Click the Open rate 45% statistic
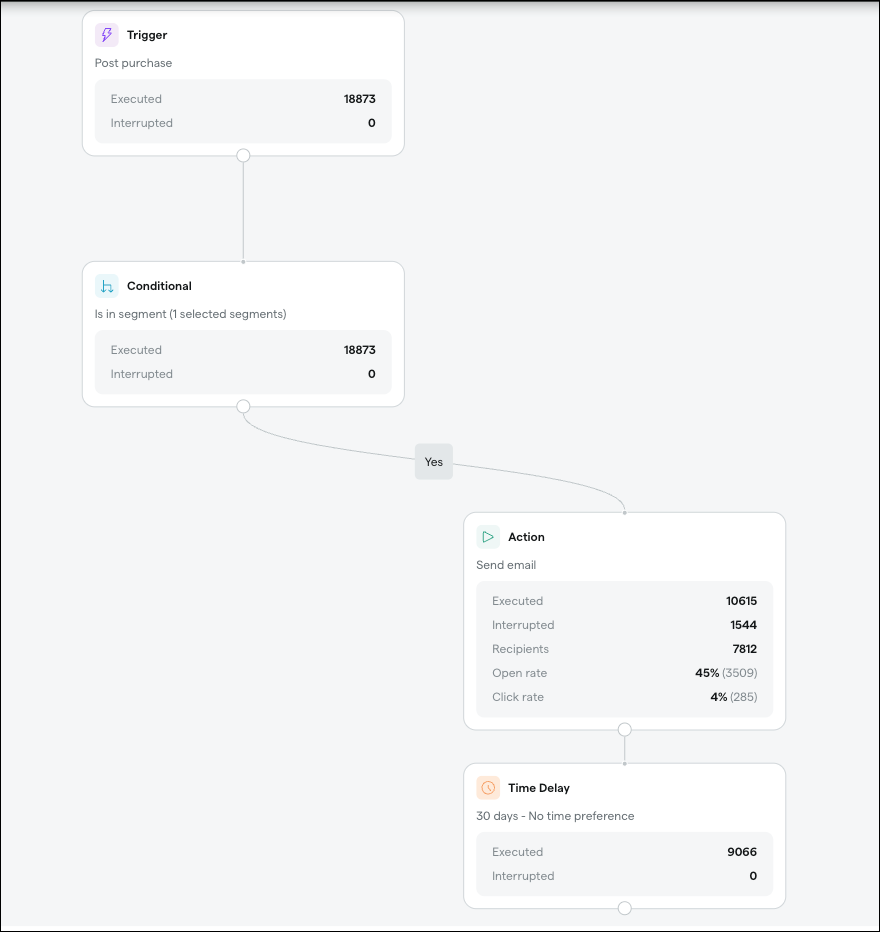Viewport: 880px width, 932px height. [624, 673]
